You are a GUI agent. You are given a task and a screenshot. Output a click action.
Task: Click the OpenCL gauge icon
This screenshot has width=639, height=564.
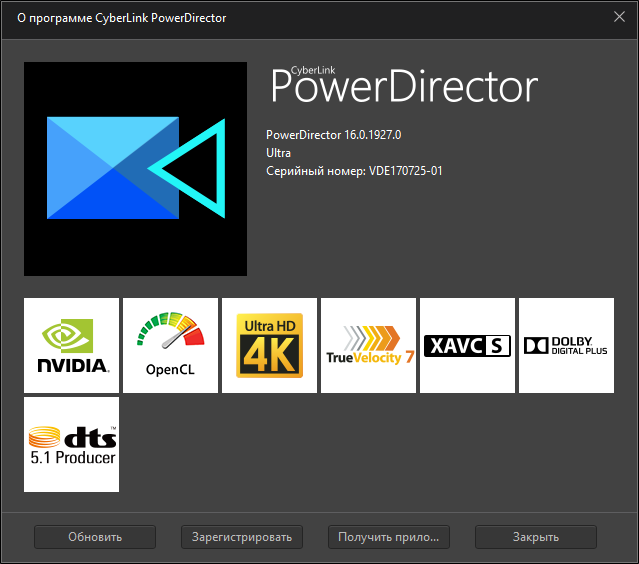[x=170, y=345]
